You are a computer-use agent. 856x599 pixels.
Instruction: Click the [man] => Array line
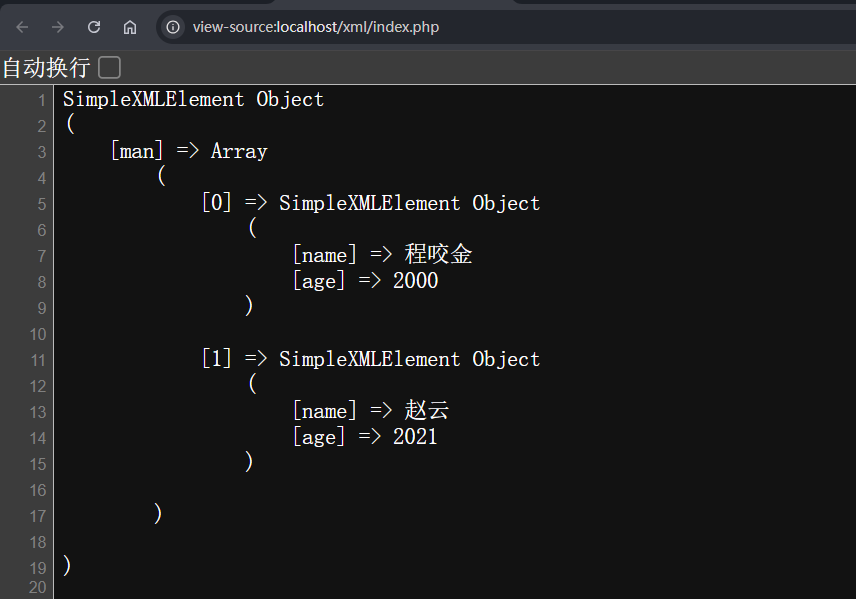coord(189,152)
